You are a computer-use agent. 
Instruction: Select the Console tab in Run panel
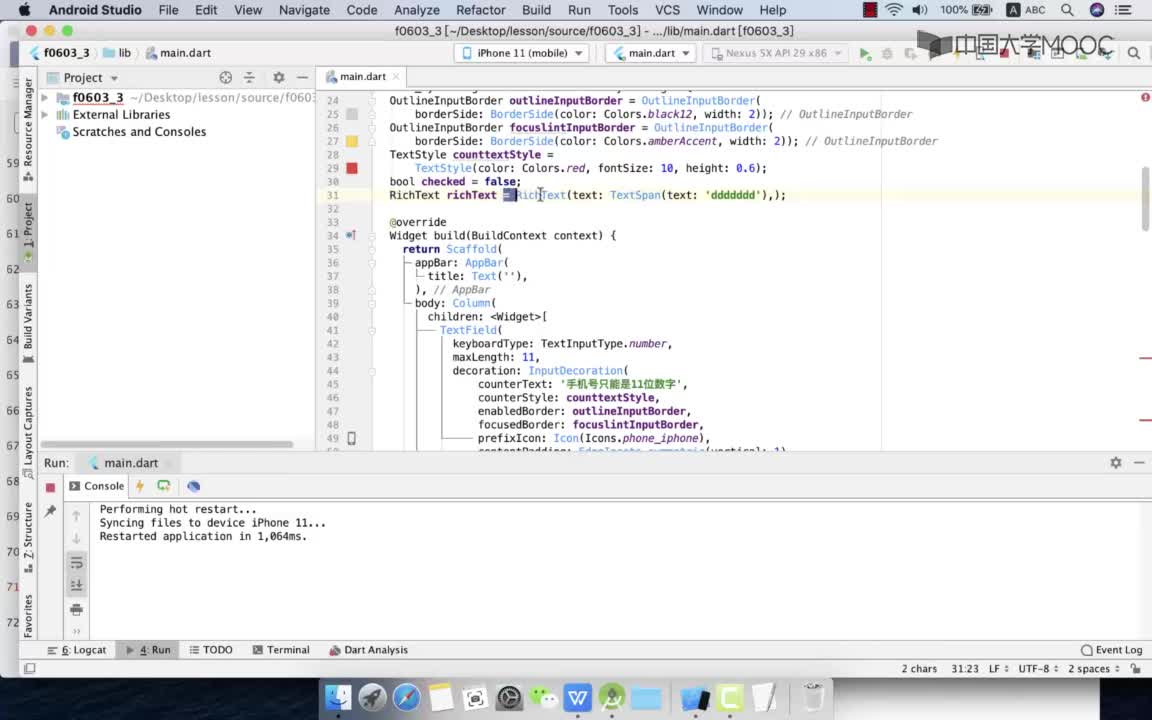tap(96, 486)
